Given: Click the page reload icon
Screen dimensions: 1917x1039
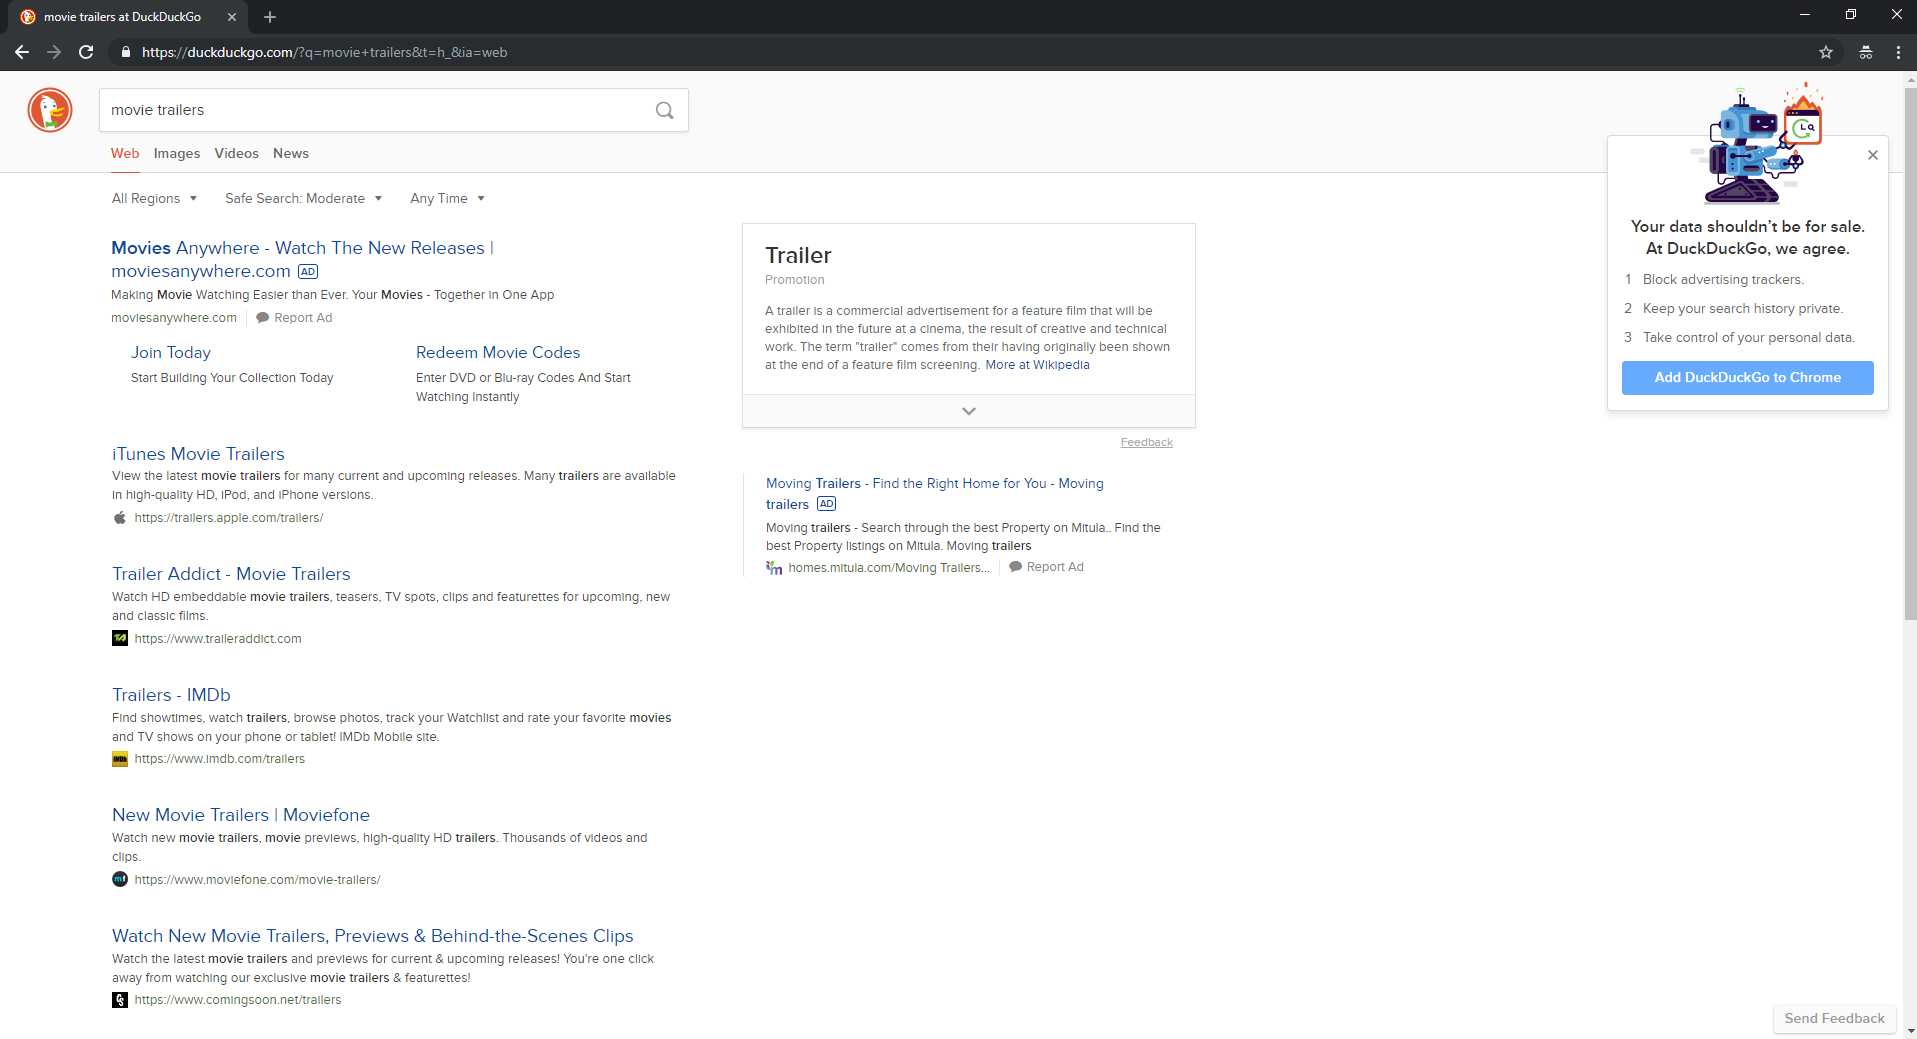Looking at the screenshot, I should [86, 52].
